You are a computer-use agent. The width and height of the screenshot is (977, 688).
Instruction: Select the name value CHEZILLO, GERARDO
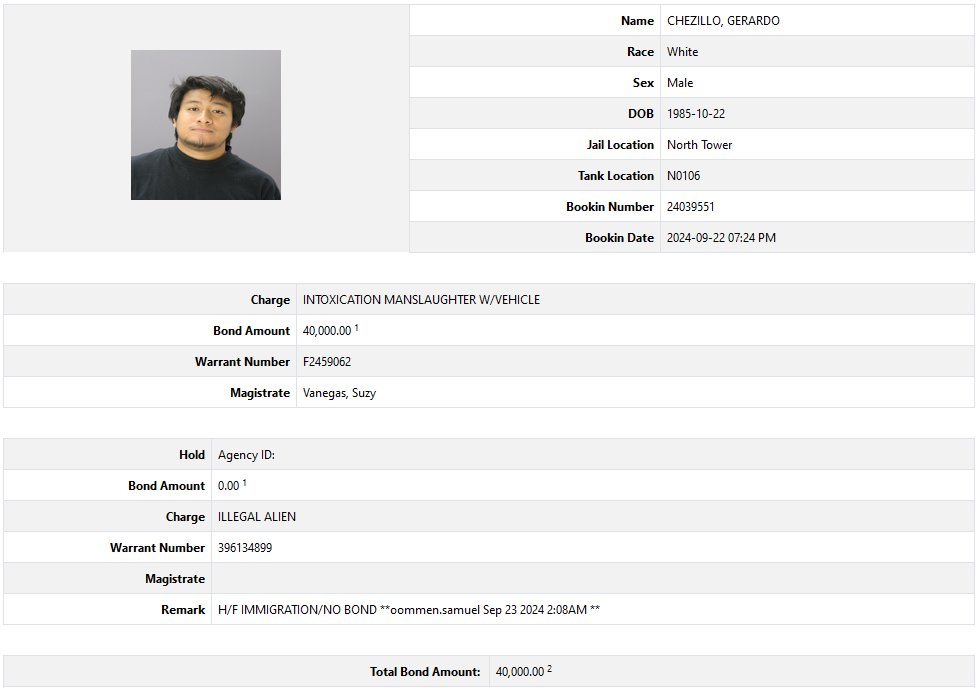(723, 21)
